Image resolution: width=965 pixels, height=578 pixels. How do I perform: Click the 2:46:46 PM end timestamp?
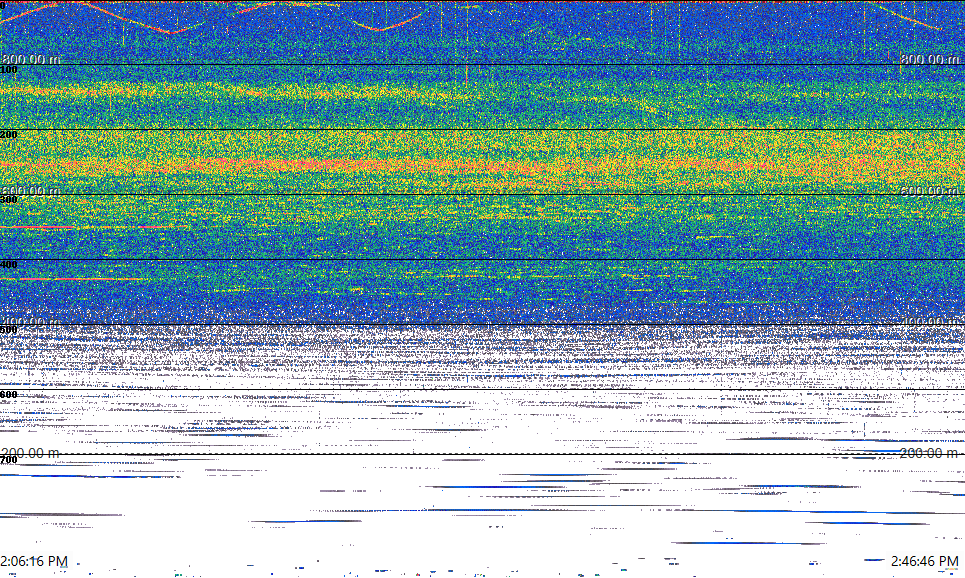coord(925,561)
